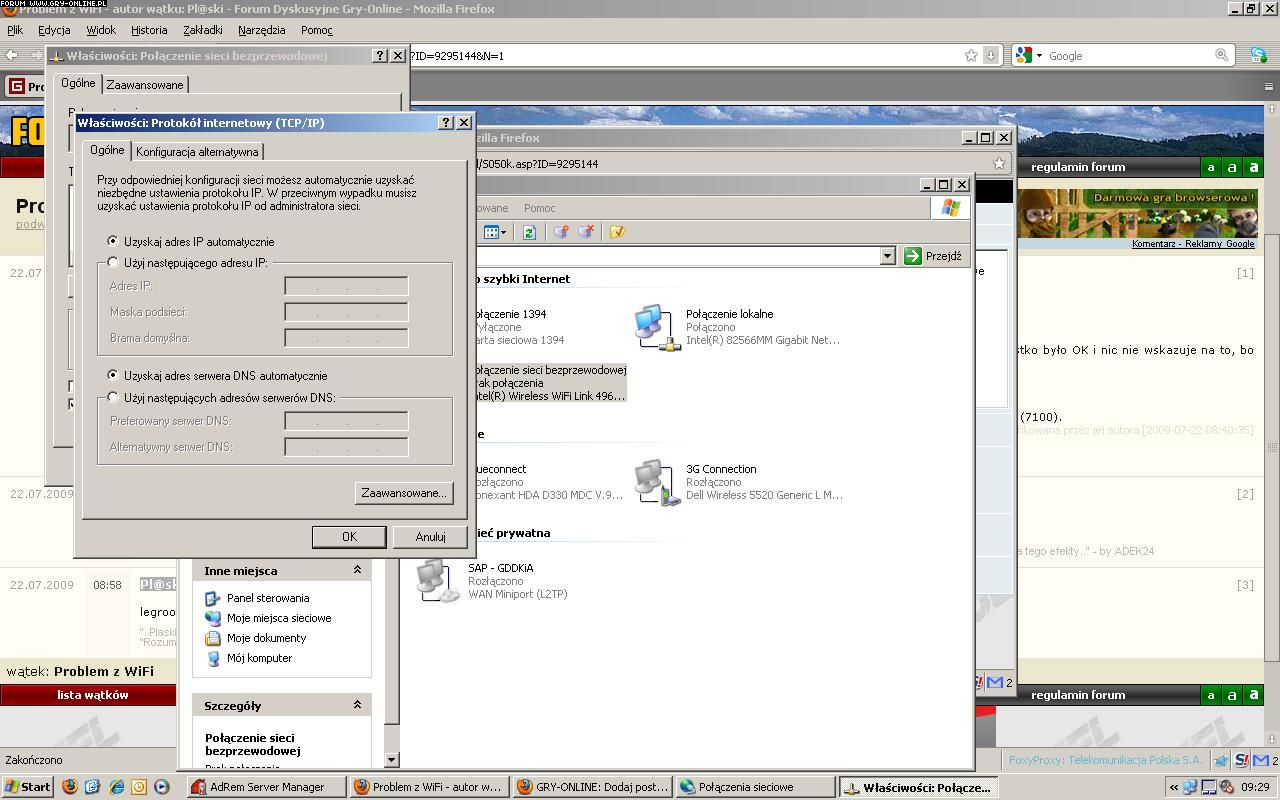Click the help '?' button in TCP/IP dialog
The image size is (1280, 800).
[x=446, y=122]
